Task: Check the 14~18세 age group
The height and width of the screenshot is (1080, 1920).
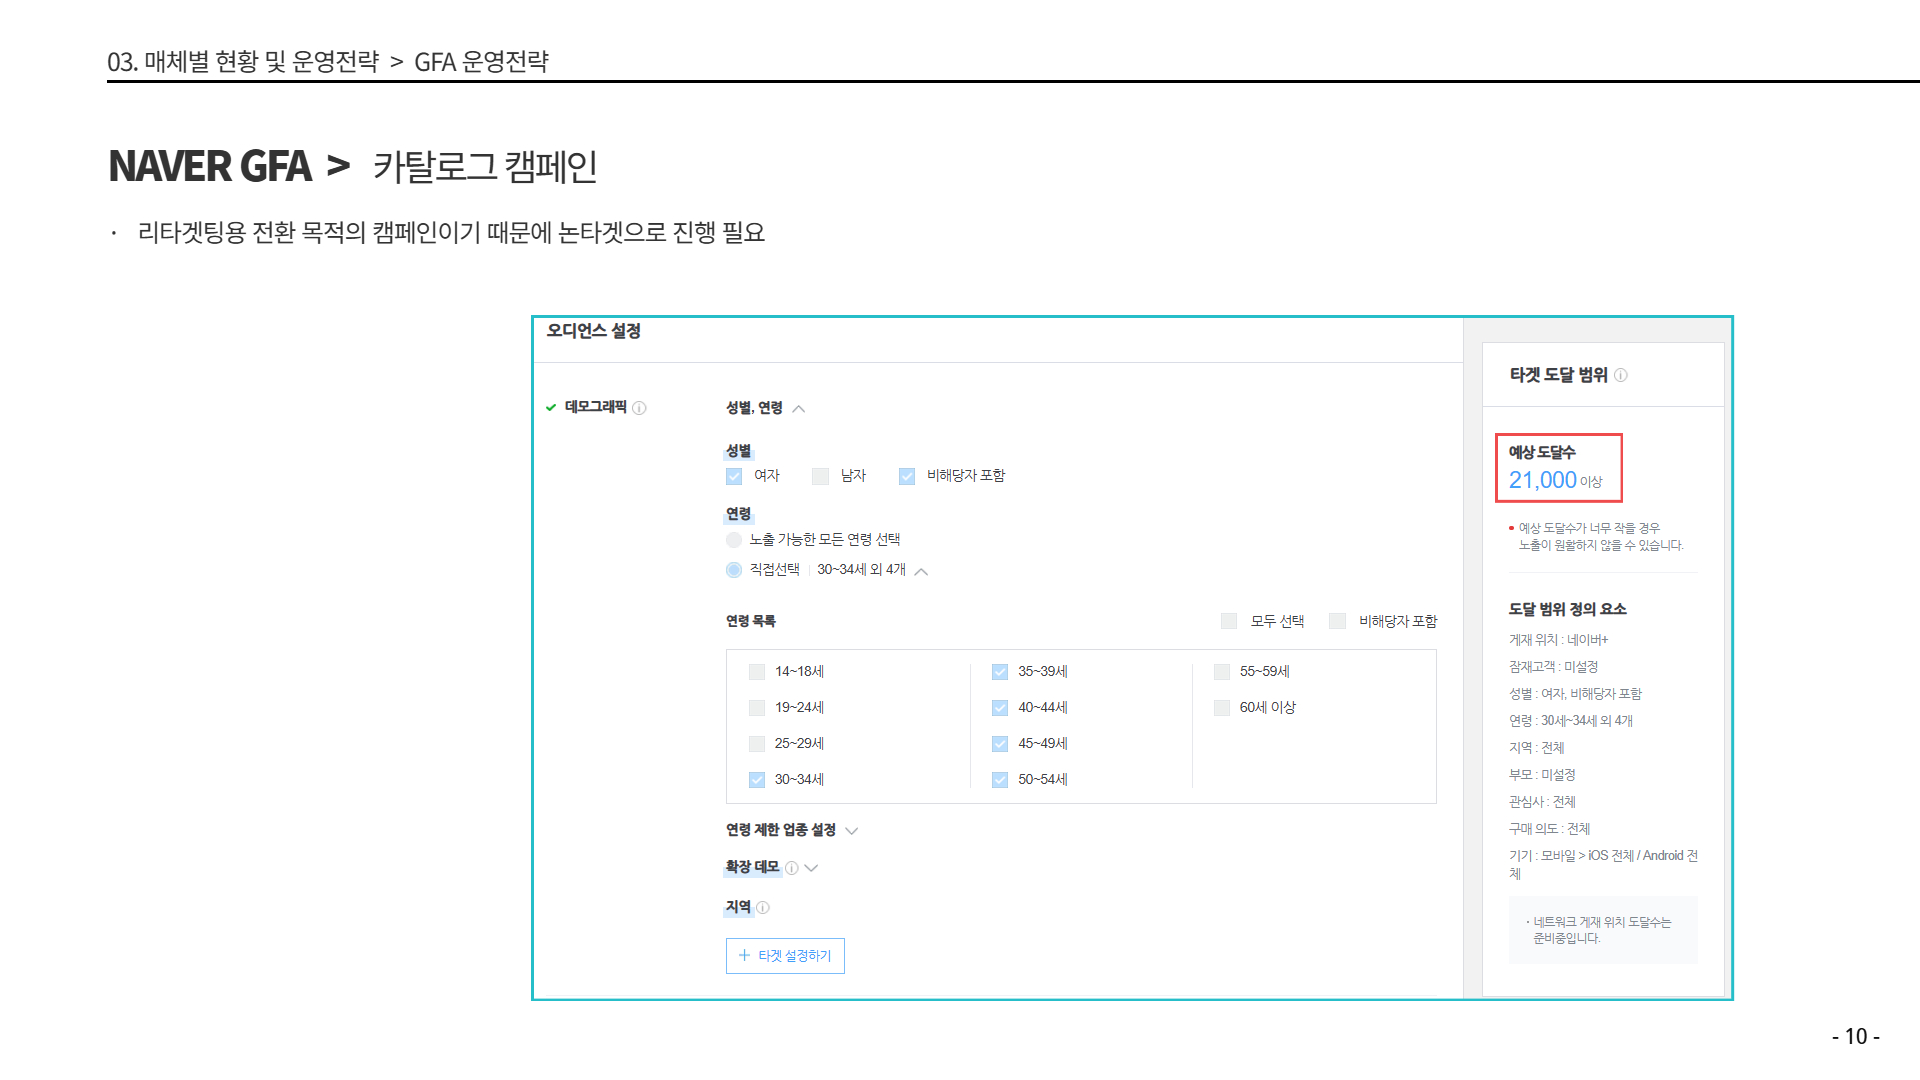Action: pos(757,672)
